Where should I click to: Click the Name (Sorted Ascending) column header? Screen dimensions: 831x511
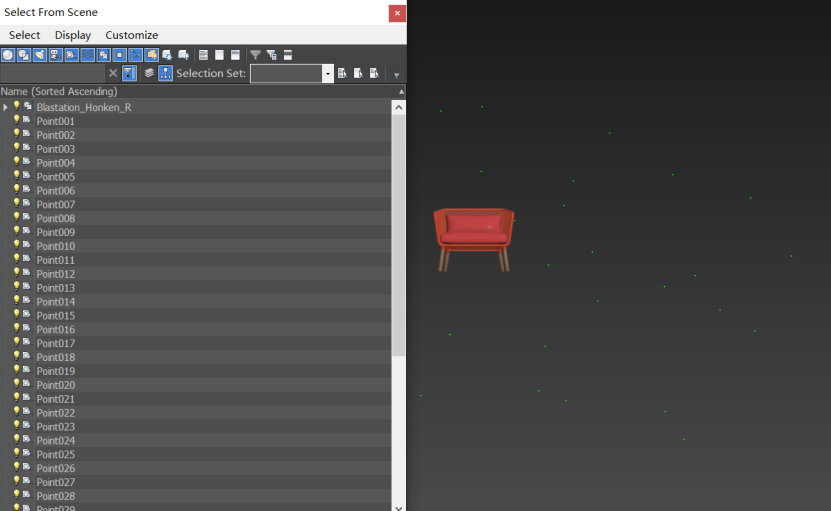(x=203, y=91)
